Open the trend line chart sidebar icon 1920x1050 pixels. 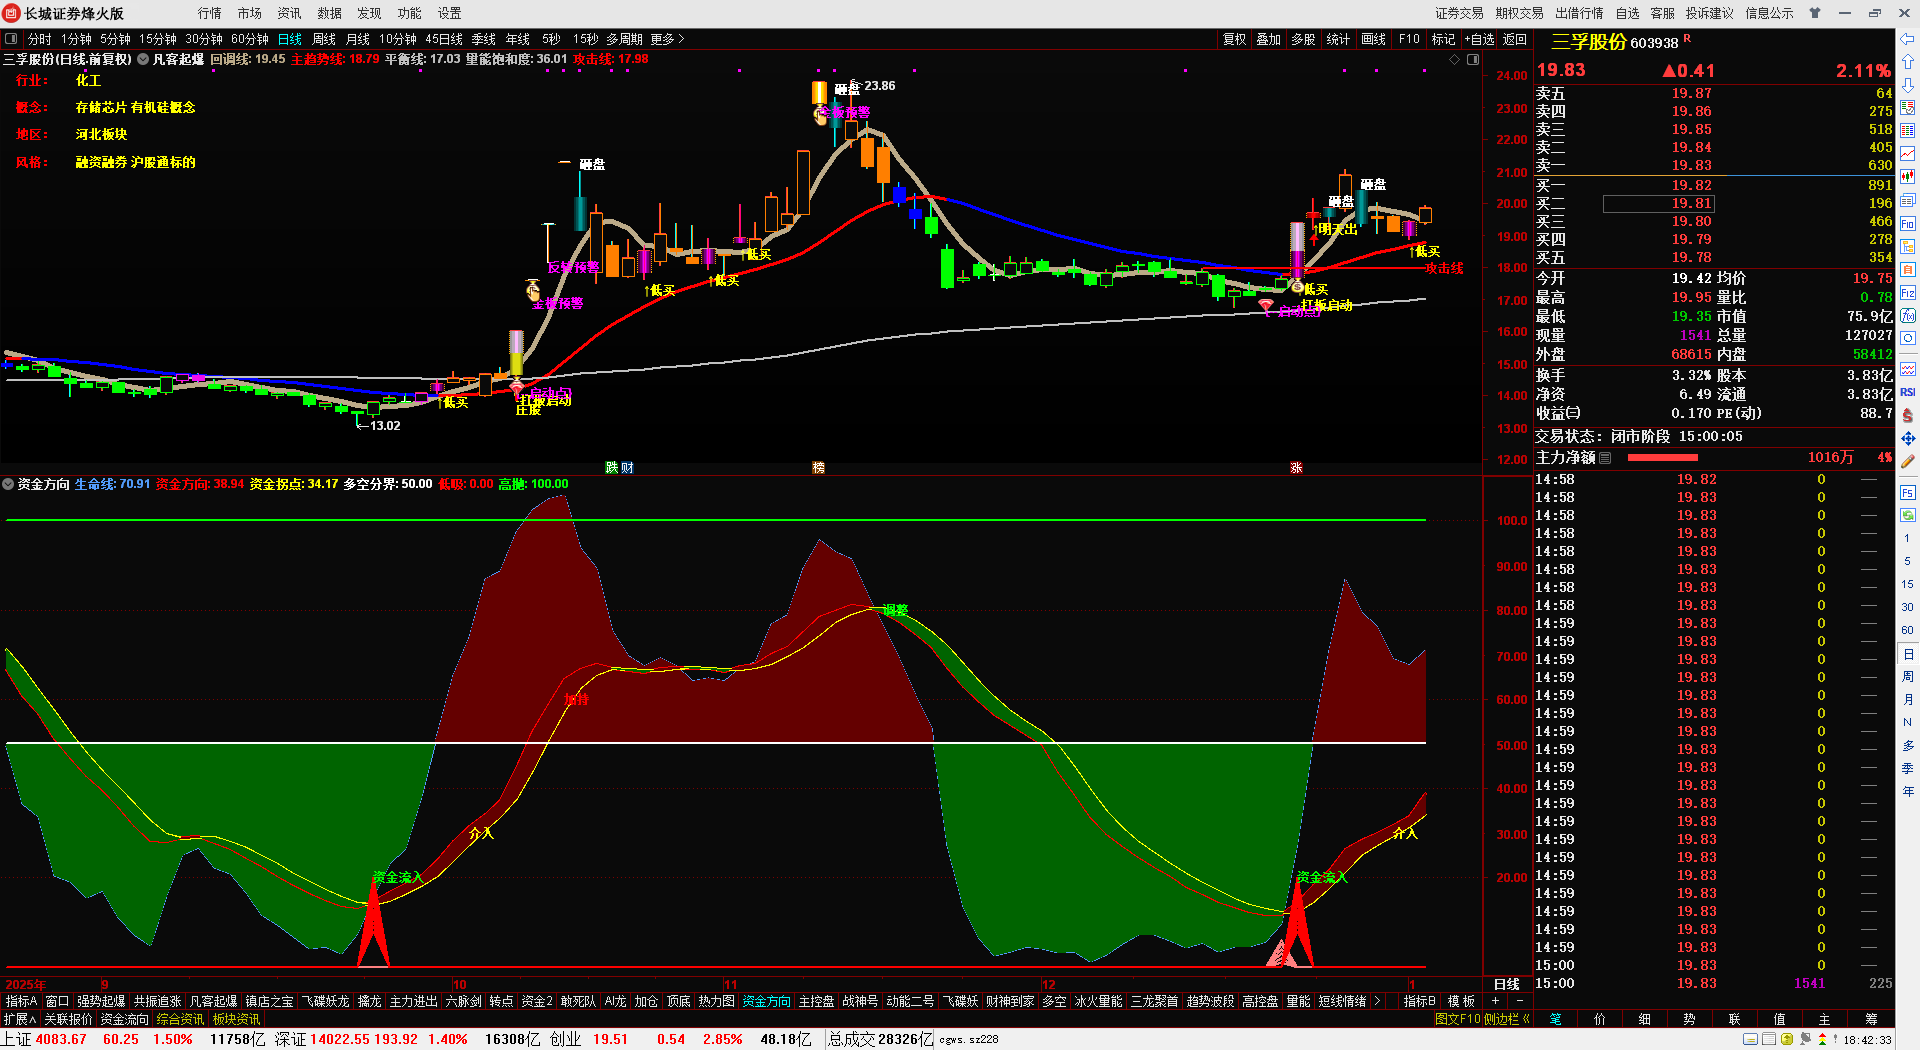tap(1908, 153)
